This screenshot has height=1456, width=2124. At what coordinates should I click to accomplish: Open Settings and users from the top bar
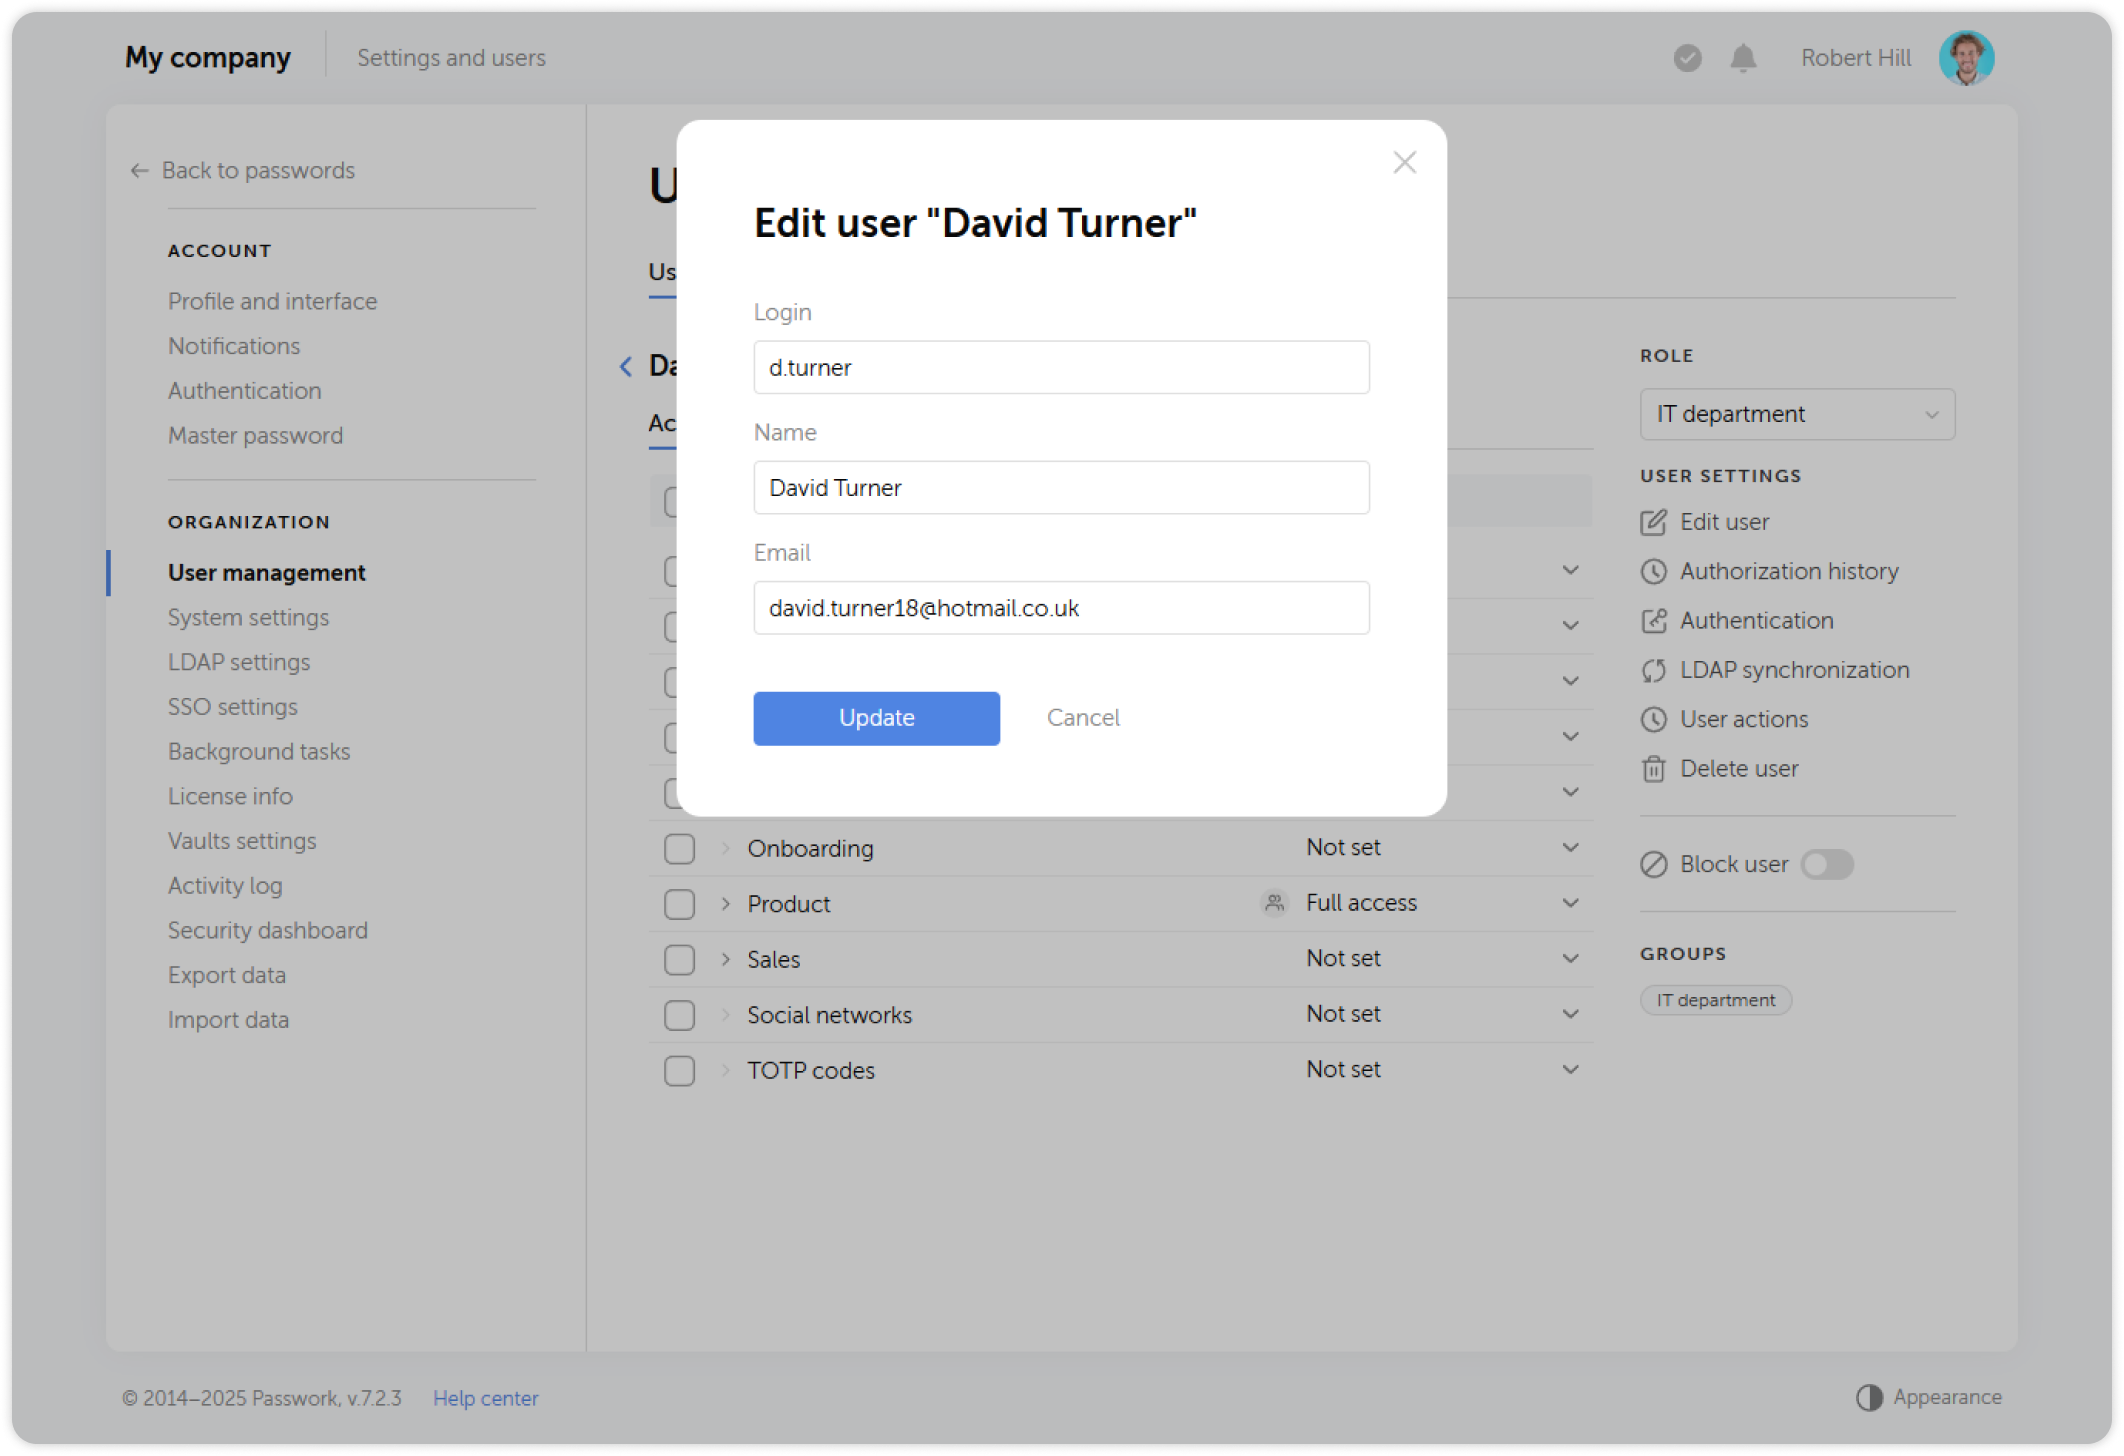click(x=451, y=57)
